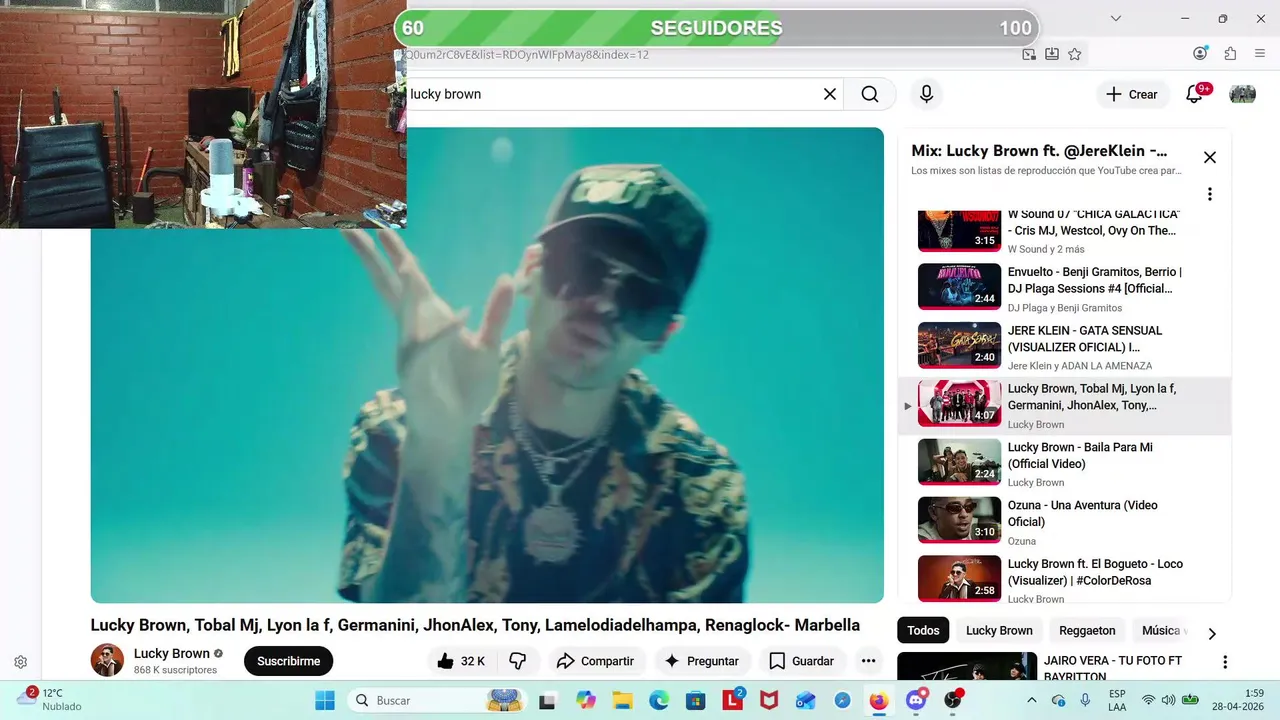The width and height of the screenshot is (1280, 720).
Task: Open McAfee from the taskbar
Action: coord(768,701)
